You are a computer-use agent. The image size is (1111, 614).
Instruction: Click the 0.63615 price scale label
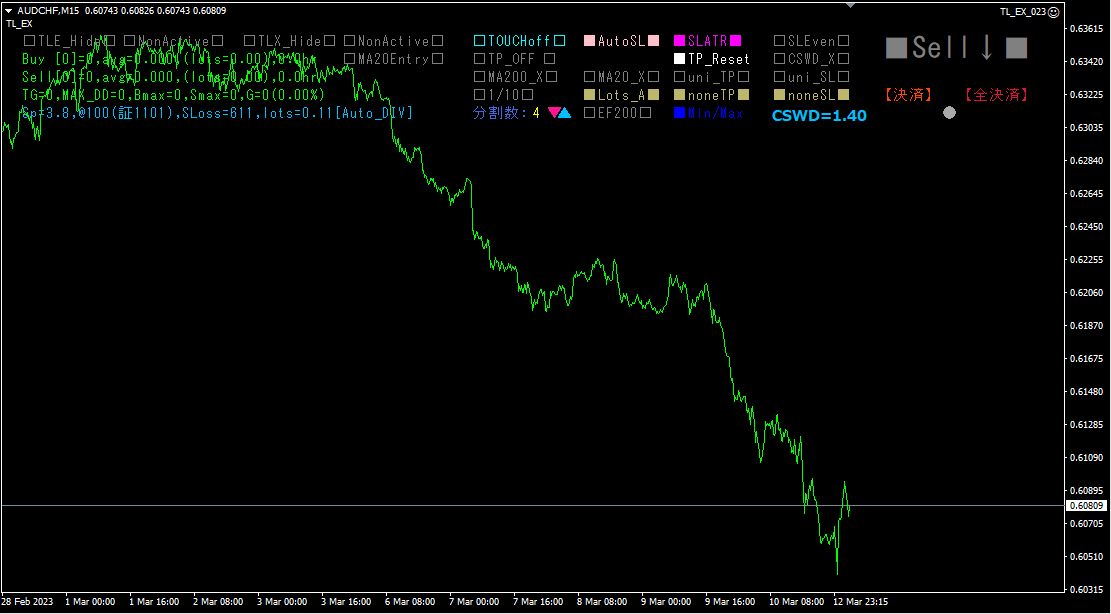pos(1087,29)
